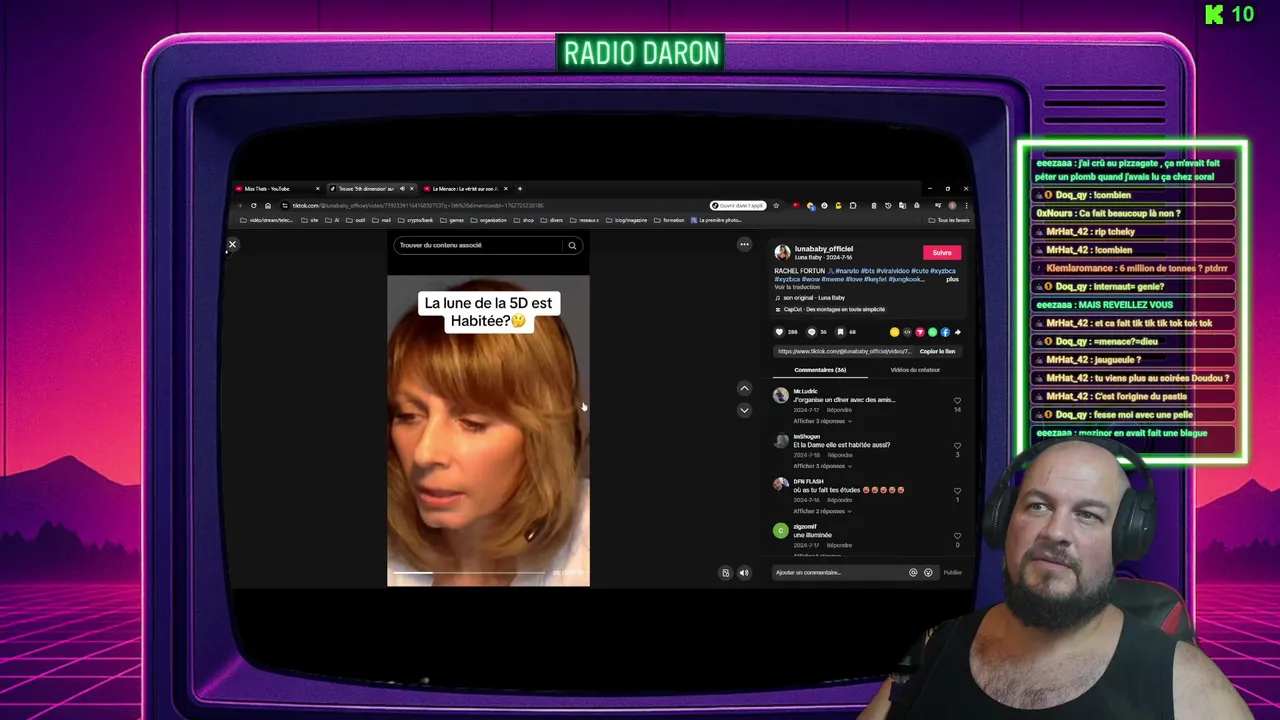The height and width of the screenshot is (720, 1280).
Task: Click 'Ouvrir dans l'appli' button in address bar
Action: point(738,205)
